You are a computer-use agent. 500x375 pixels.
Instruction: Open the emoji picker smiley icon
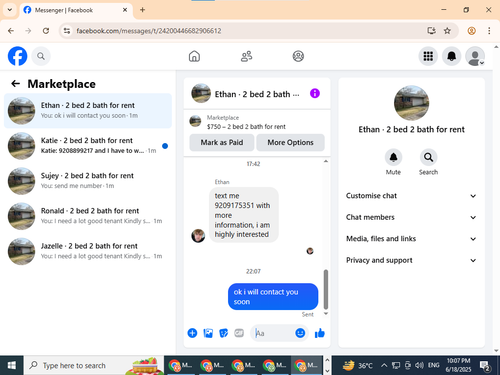pos(300,333)
